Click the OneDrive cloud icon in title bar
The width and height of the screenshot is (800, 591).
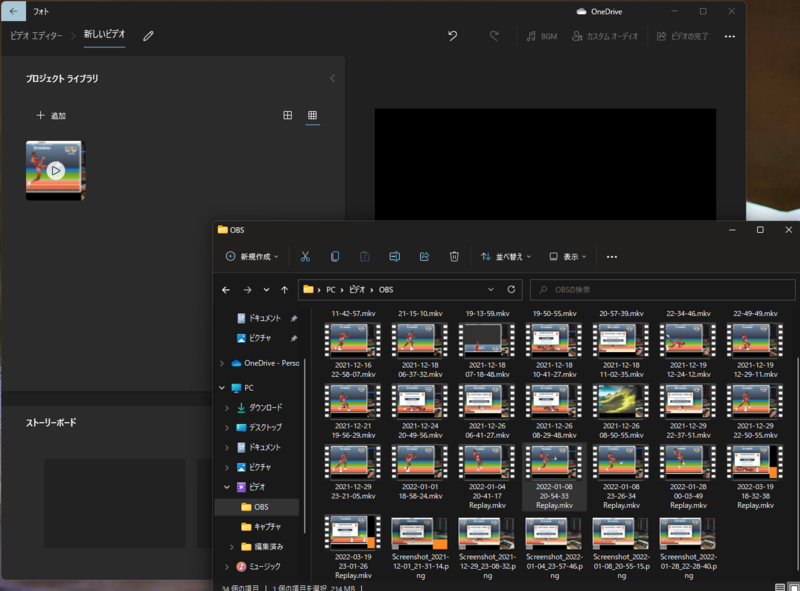click(581, 11)
